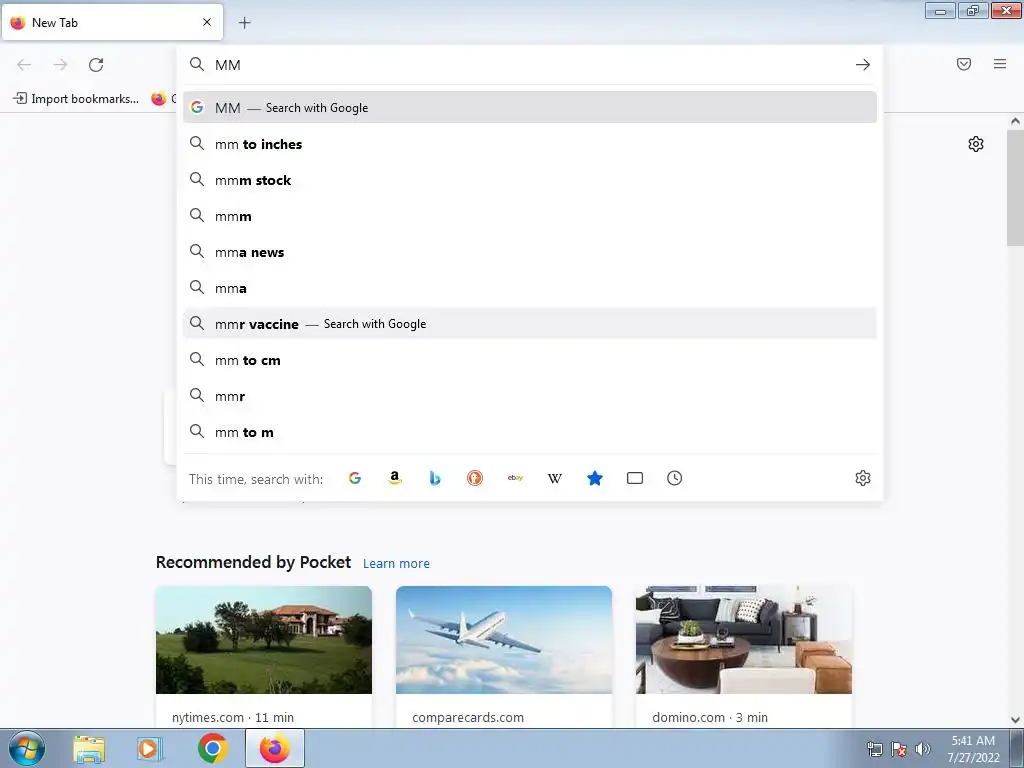
Task: Search with the Google engine icon
Action: click(x=355, y=478)
